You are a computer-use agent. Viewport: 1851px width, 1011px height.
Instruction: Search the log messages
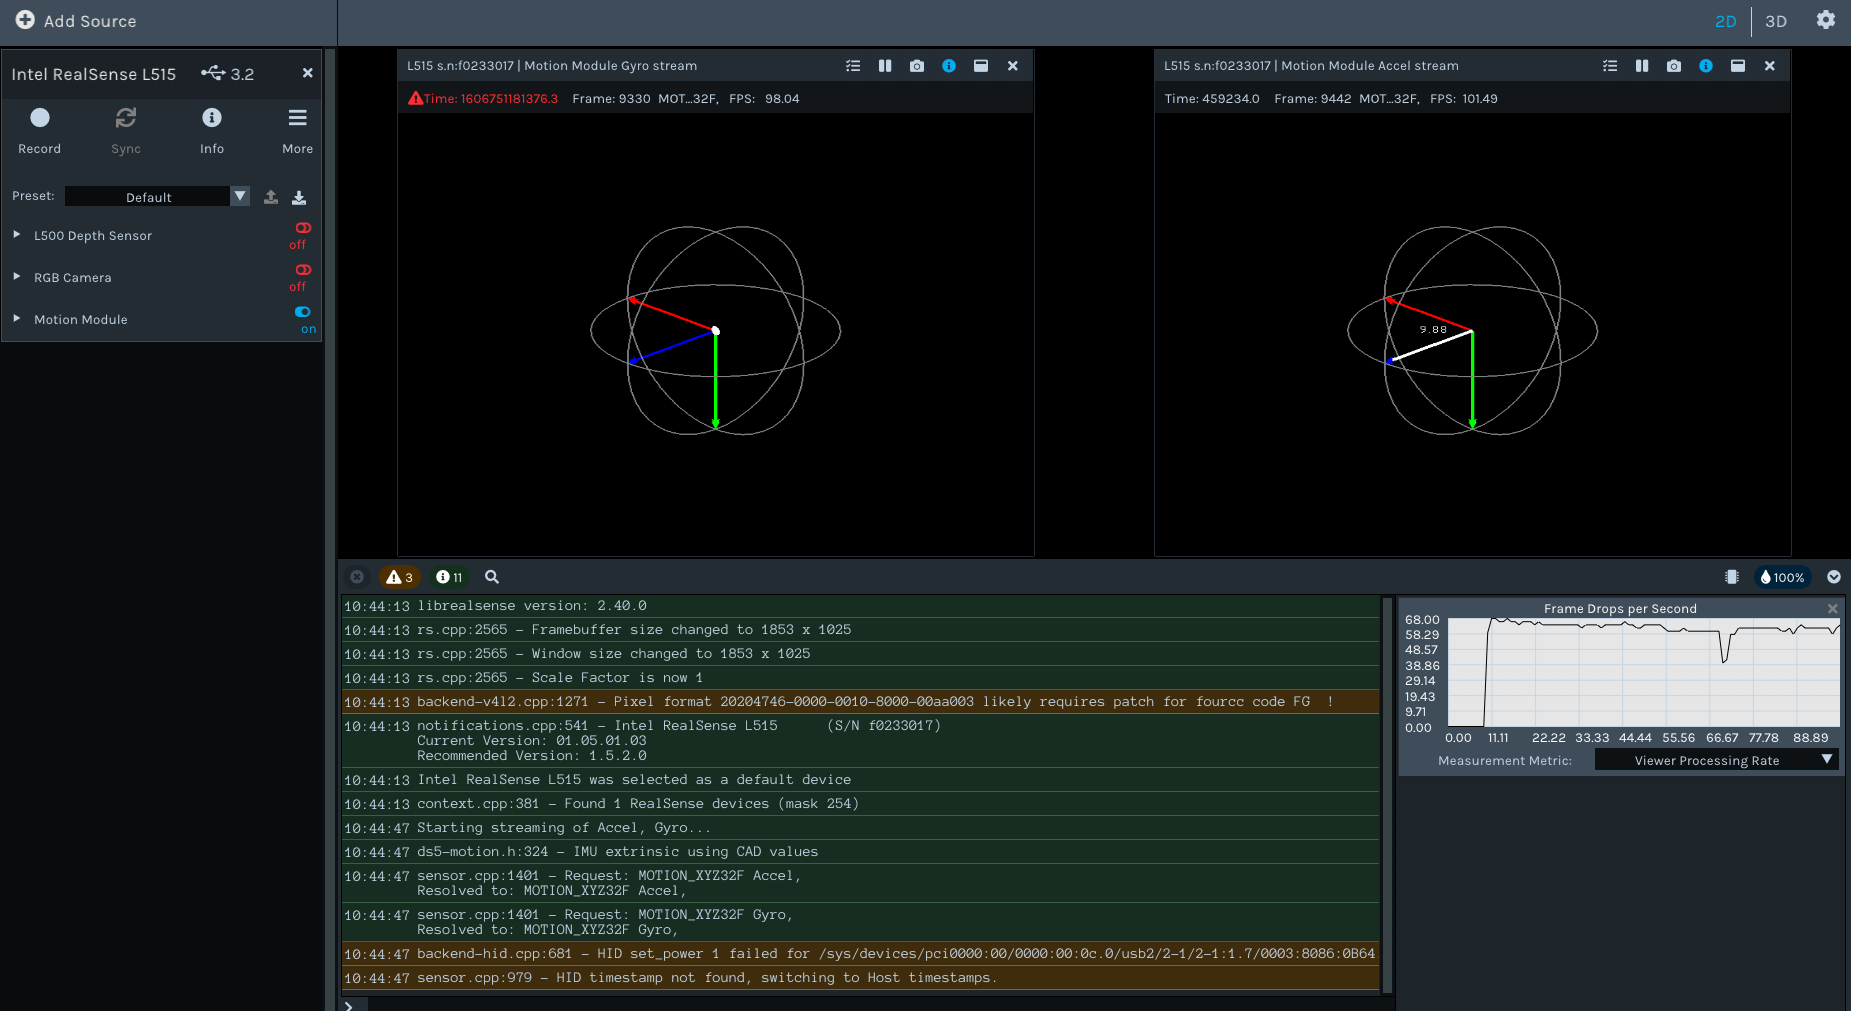(491, 577)
